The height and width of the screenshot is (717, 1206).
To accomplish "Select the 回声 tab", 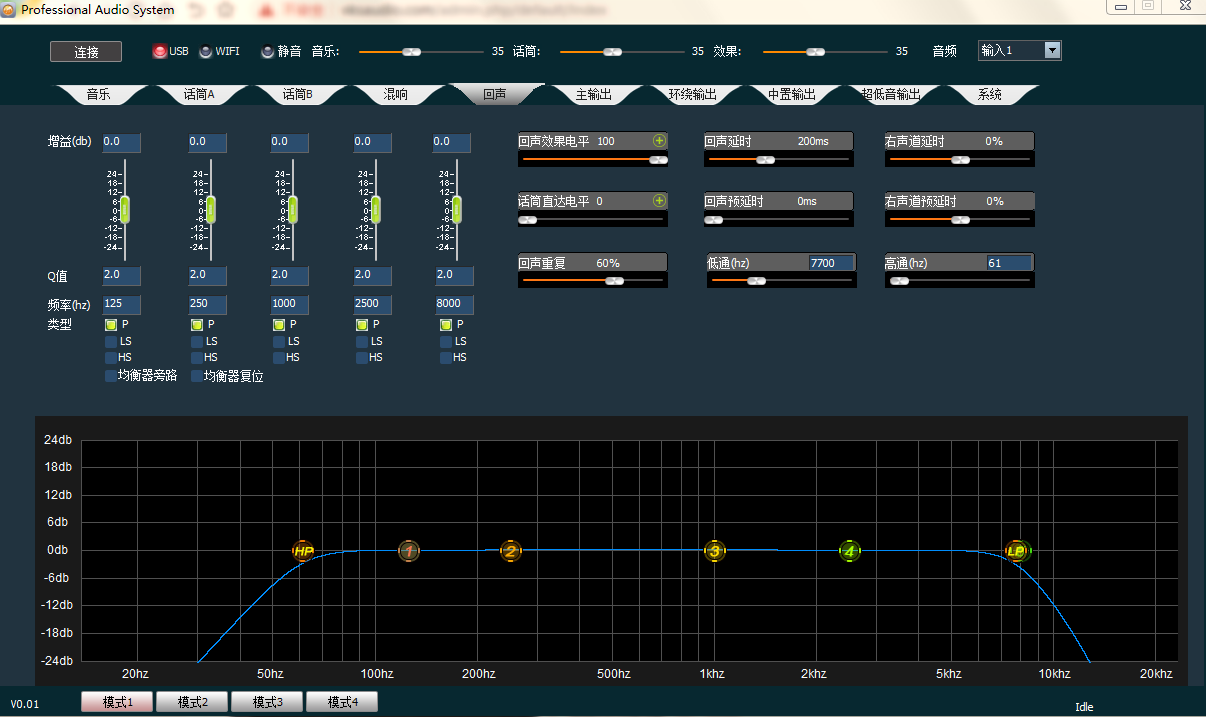I will pos(495,95).
